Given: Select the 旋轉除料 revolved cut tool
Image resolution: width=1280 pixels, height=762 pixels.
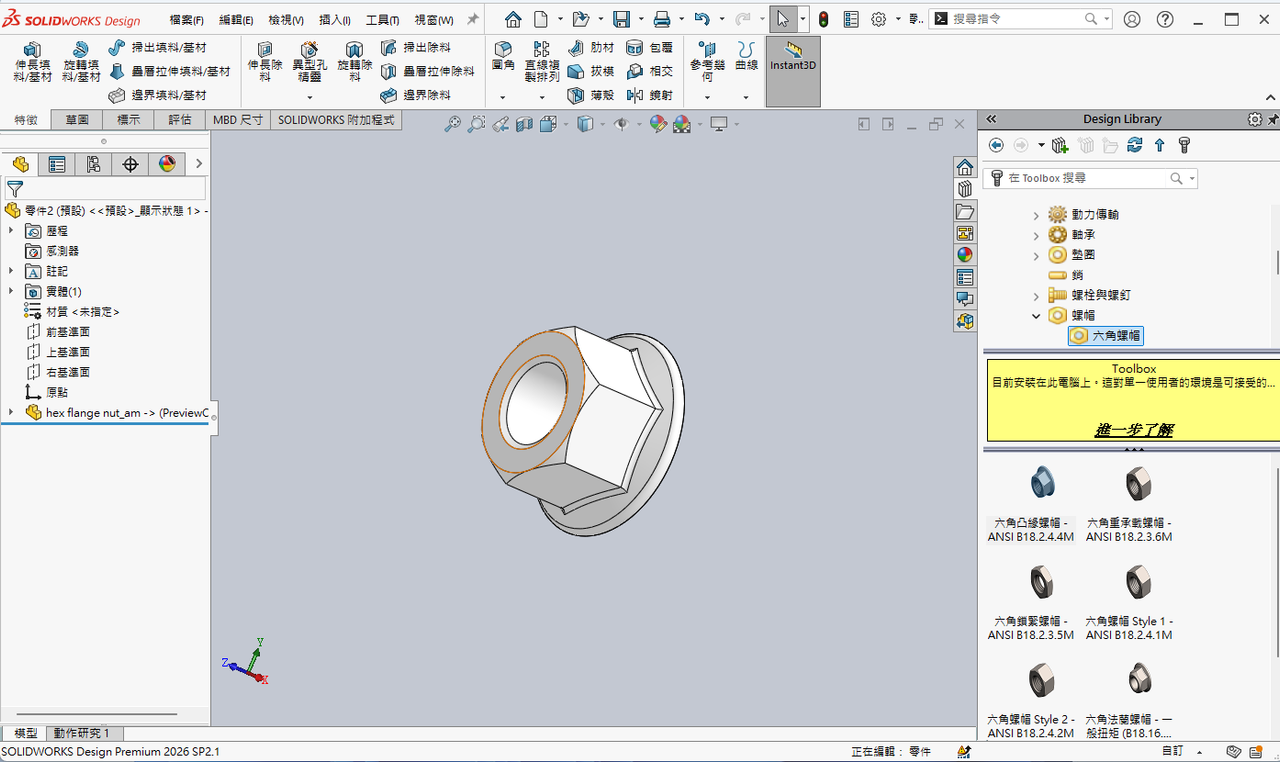Looking at the screenshot, I should [354, 62].
